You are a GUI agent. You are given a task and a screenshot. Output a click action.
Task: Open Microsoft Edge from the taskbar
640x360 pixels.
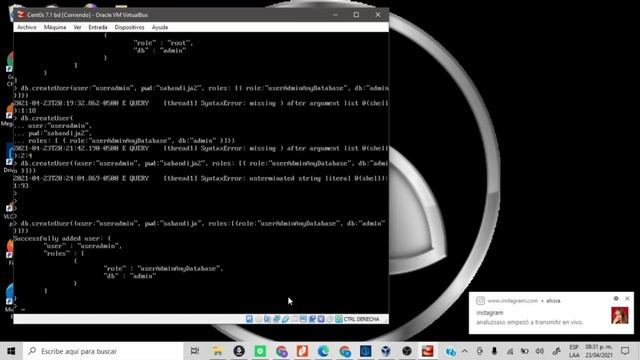pos(323,351)
